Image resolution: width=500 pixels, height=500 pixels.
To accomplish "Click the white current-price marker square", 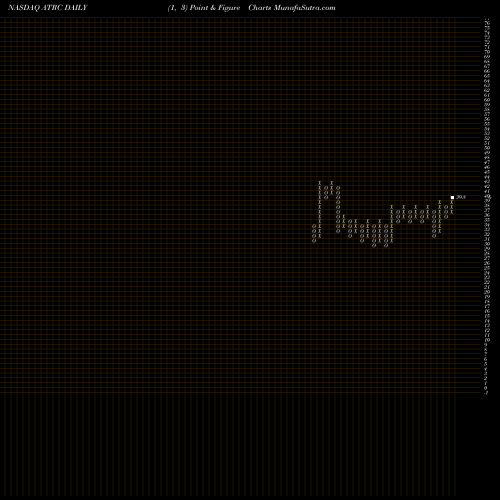I will tap(452, 197).
